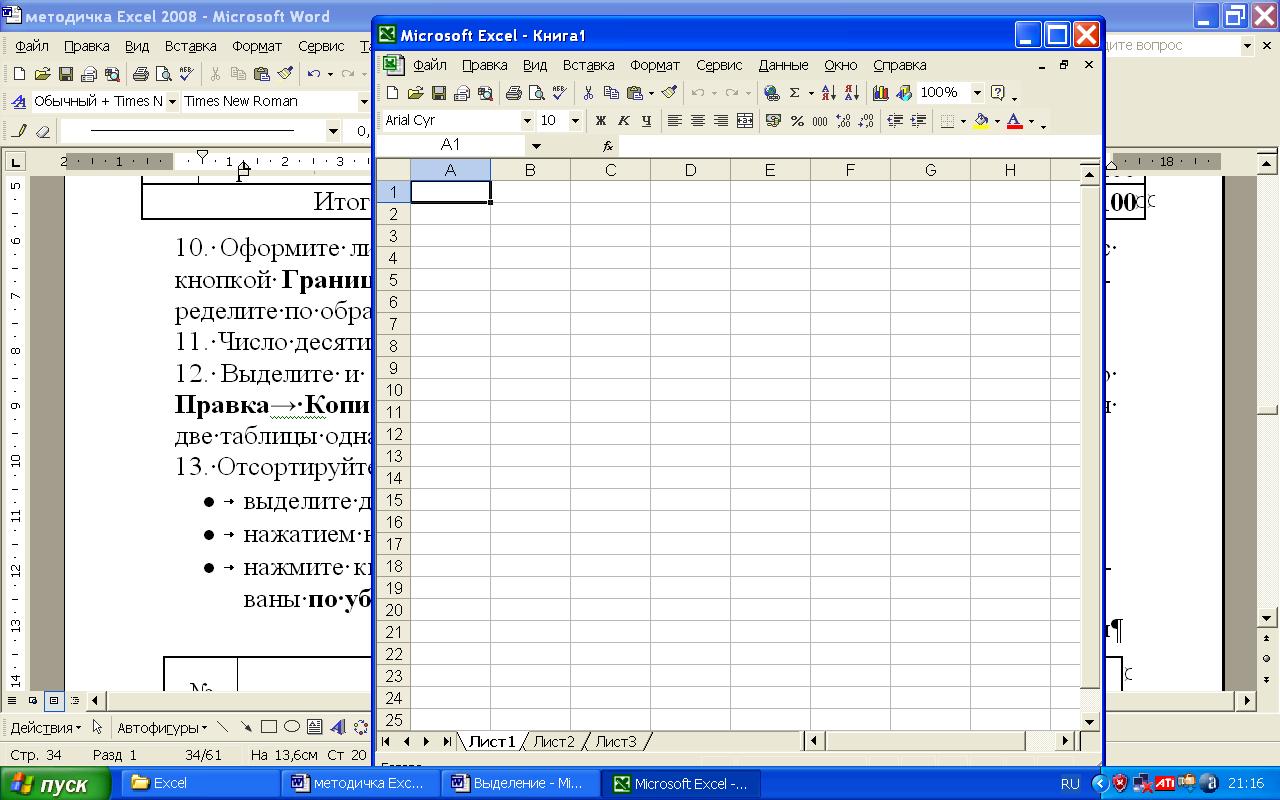
Task: Switch Word to print layout view
Action: (54, 701)
